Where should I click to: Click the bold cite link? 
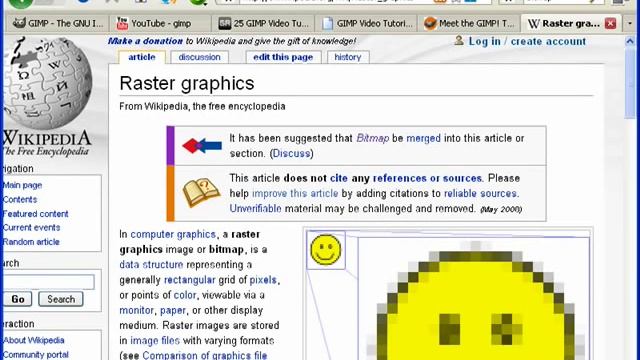click(339, 178)
